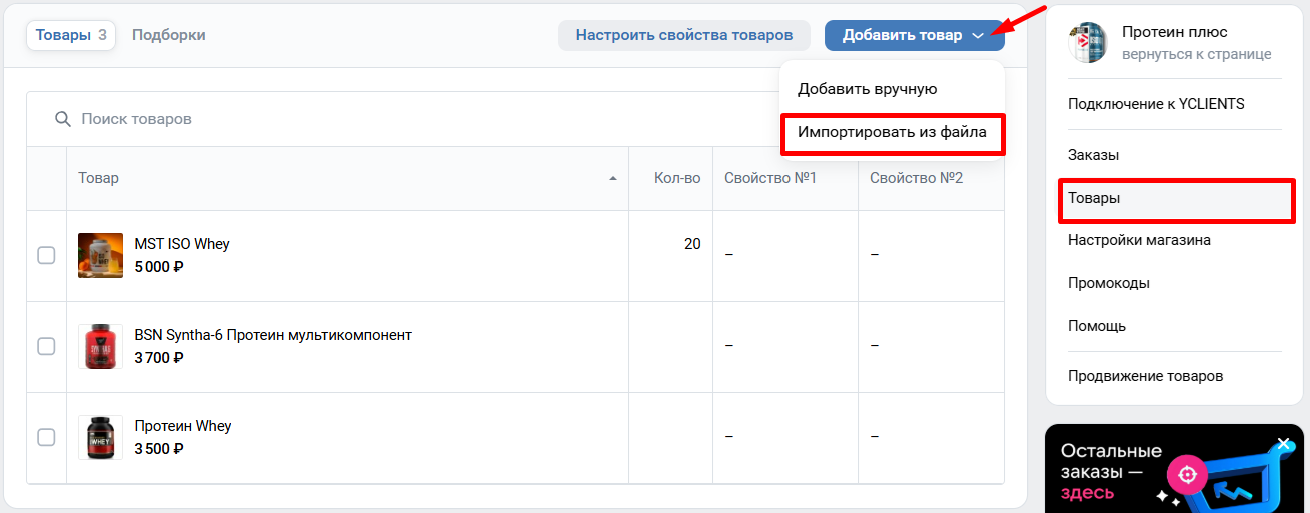Click the pink target icon in the banner
Viewport: 1310px width, 513px height.
point(1187,473)
